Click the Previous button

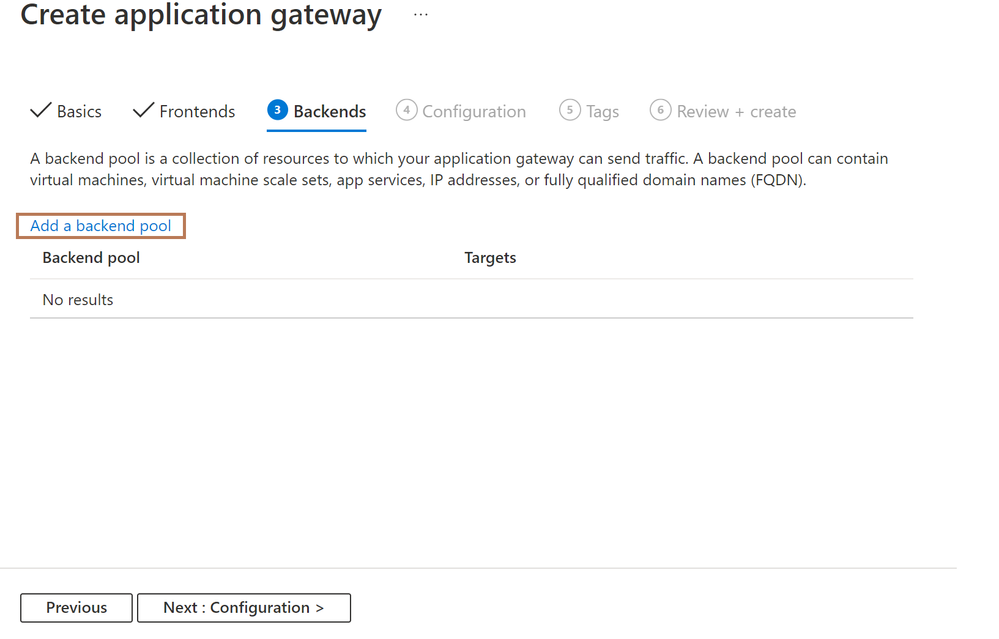coord(76,608)
